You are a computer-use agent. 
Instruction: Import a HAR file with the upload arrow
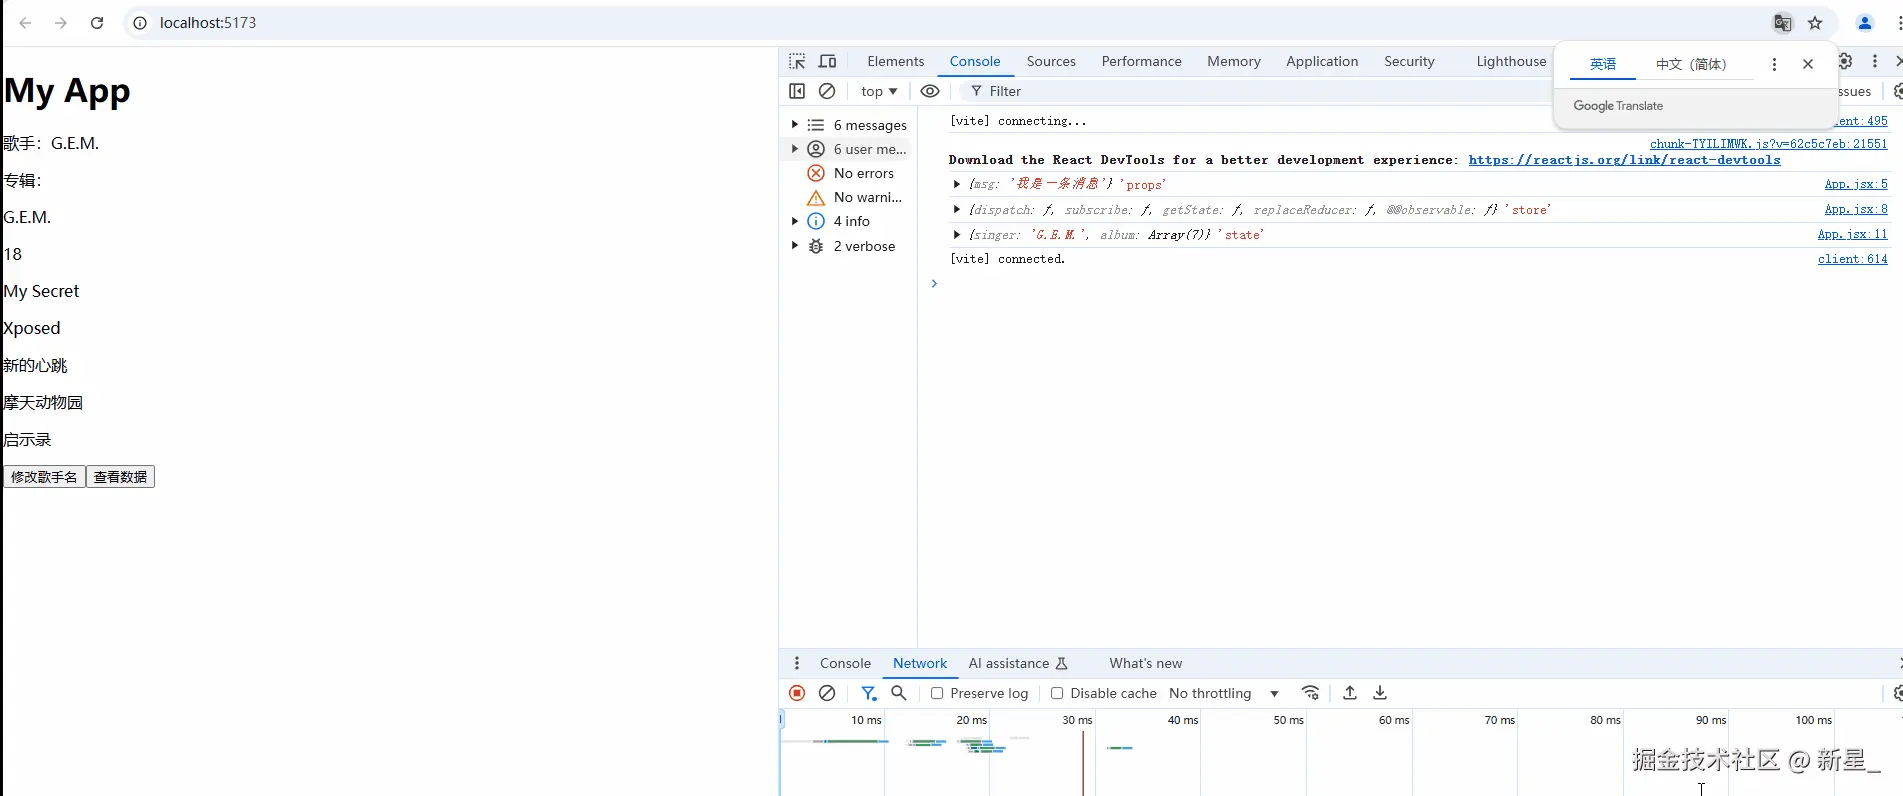tap(1350, 693)
